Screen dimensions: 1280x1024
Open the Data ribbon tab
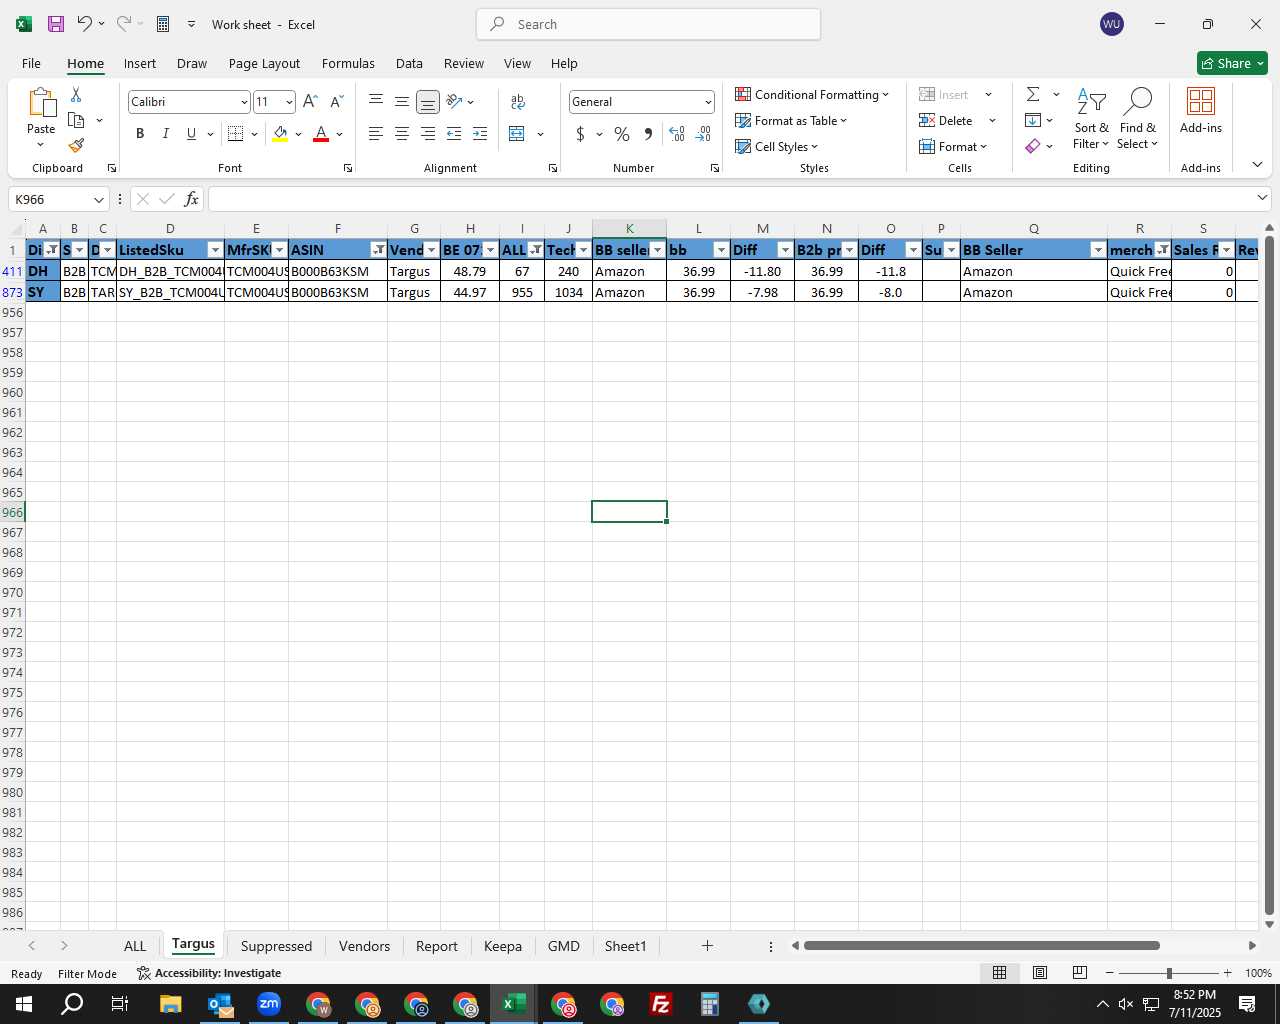(409, 63)
